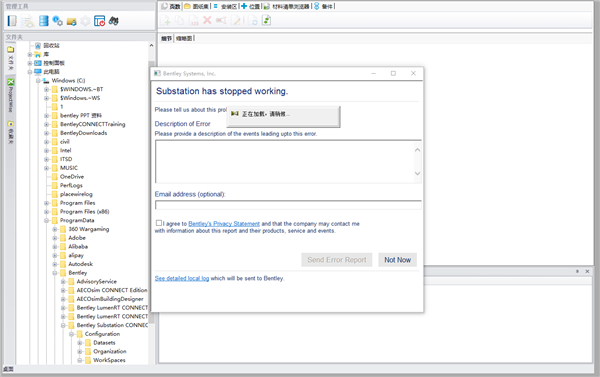Select the OneDrive folder in tree
Screen dimensions: 600x377
[x=72, y=177]
